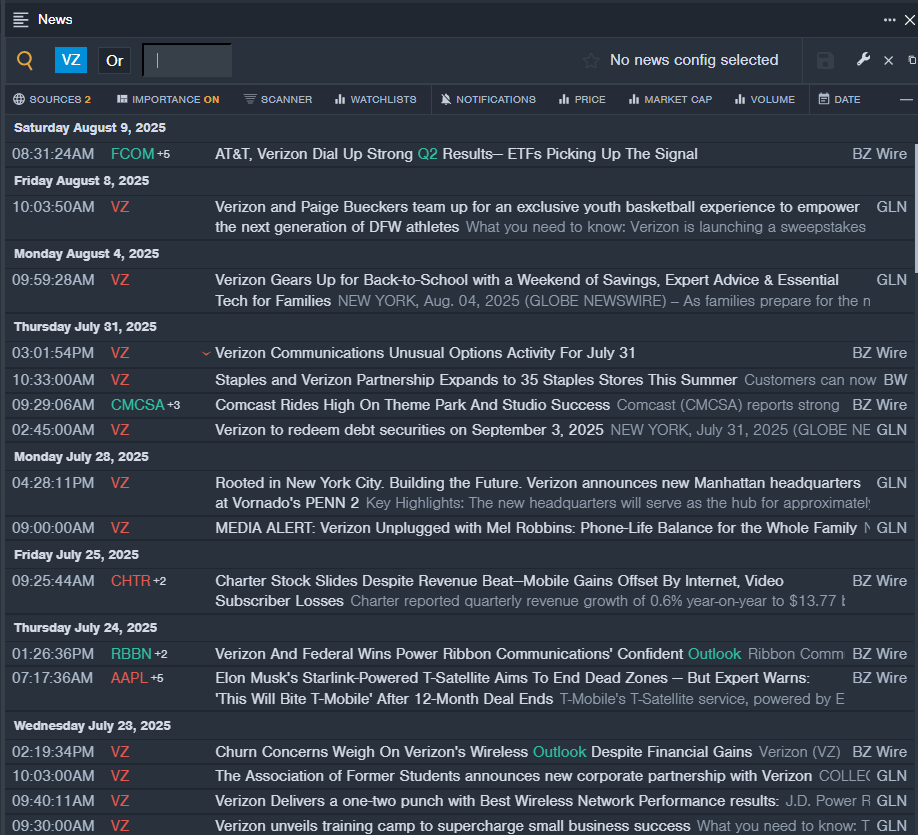Click the pop-out window icon
Screen dimensions: 918x835
[912, 60]
